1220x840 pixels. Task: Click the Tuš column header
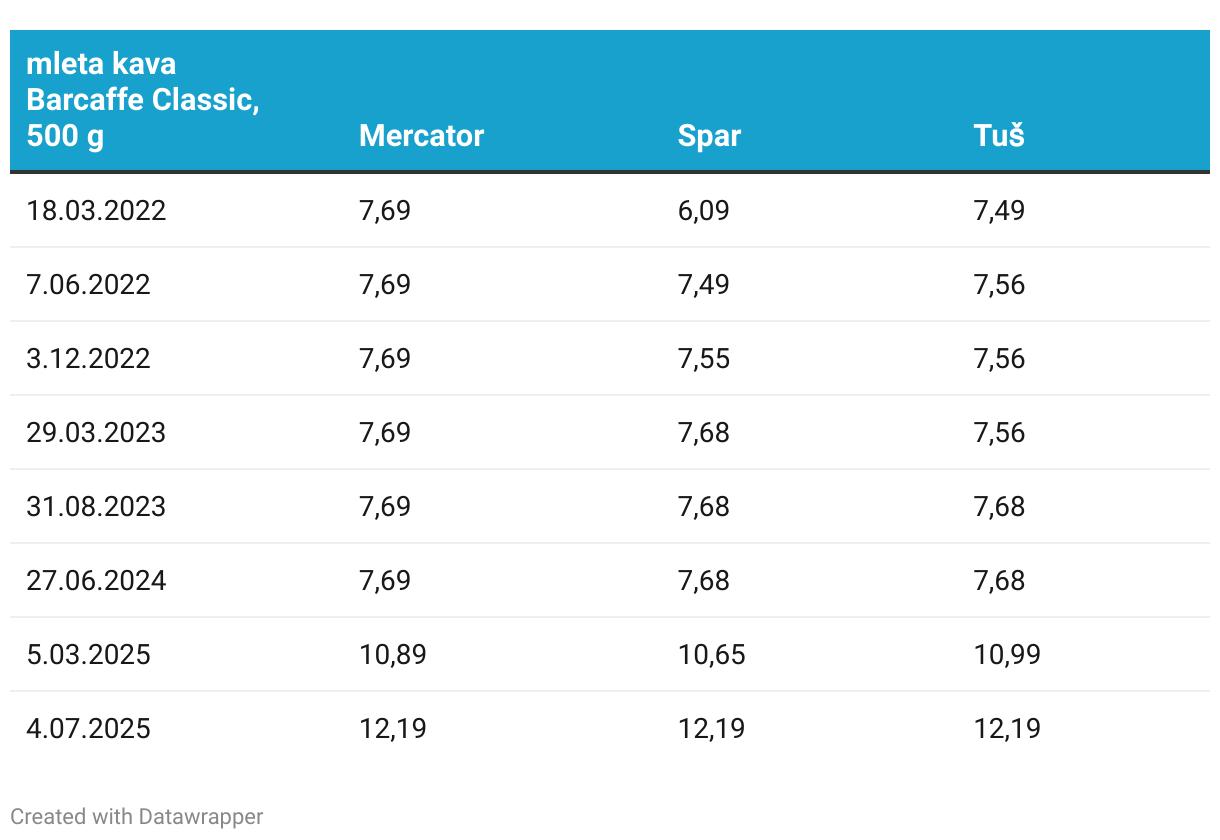(x=999, y=136)
